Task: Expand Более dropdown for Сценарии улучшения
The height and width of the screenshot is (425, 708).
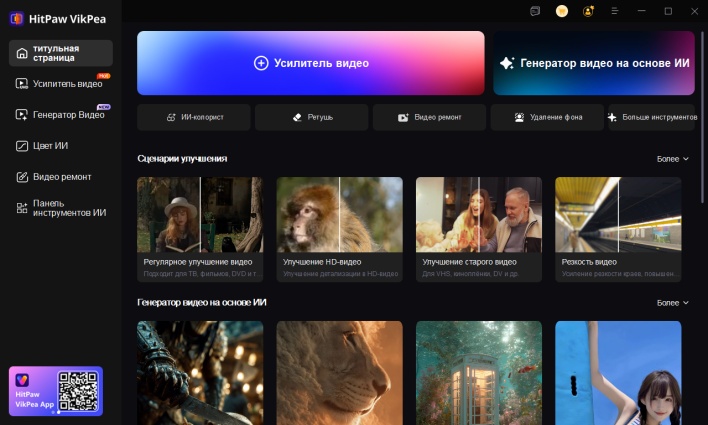Action: click(672, 159)
